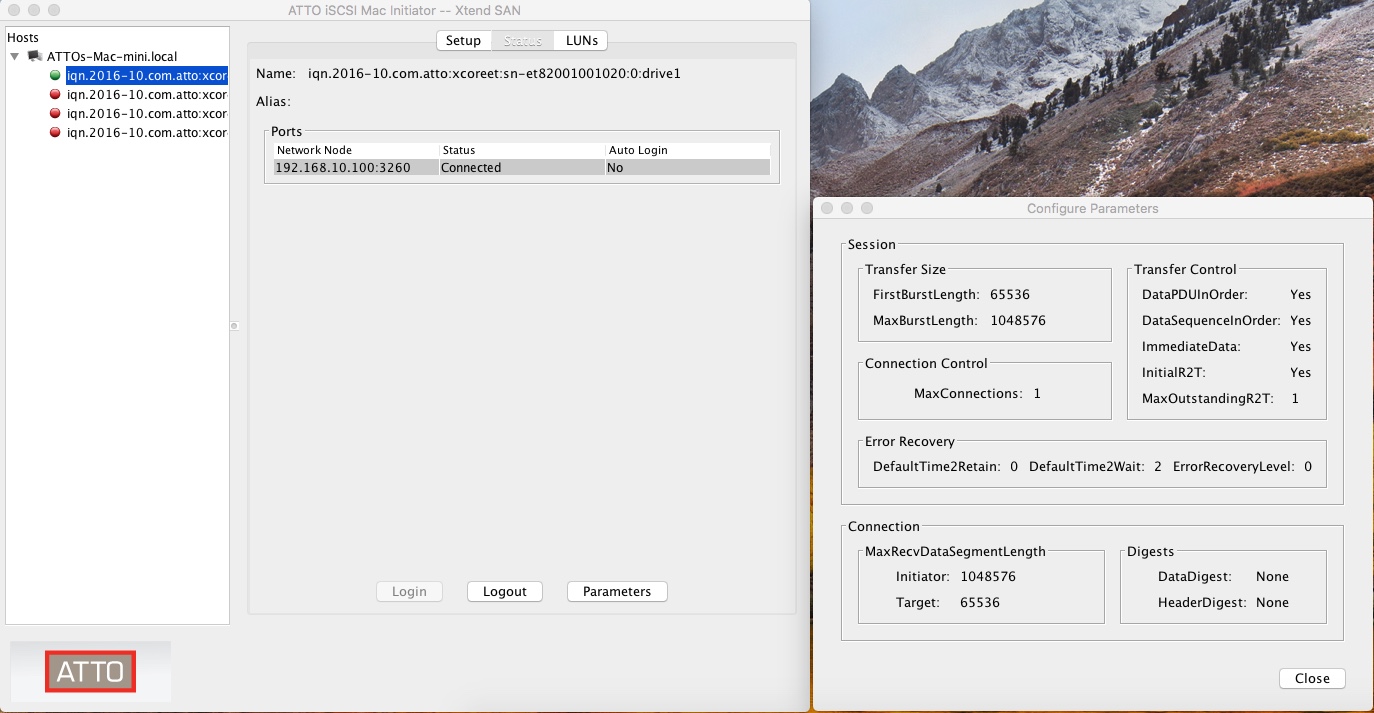Switch to the Setup tab

463,41
